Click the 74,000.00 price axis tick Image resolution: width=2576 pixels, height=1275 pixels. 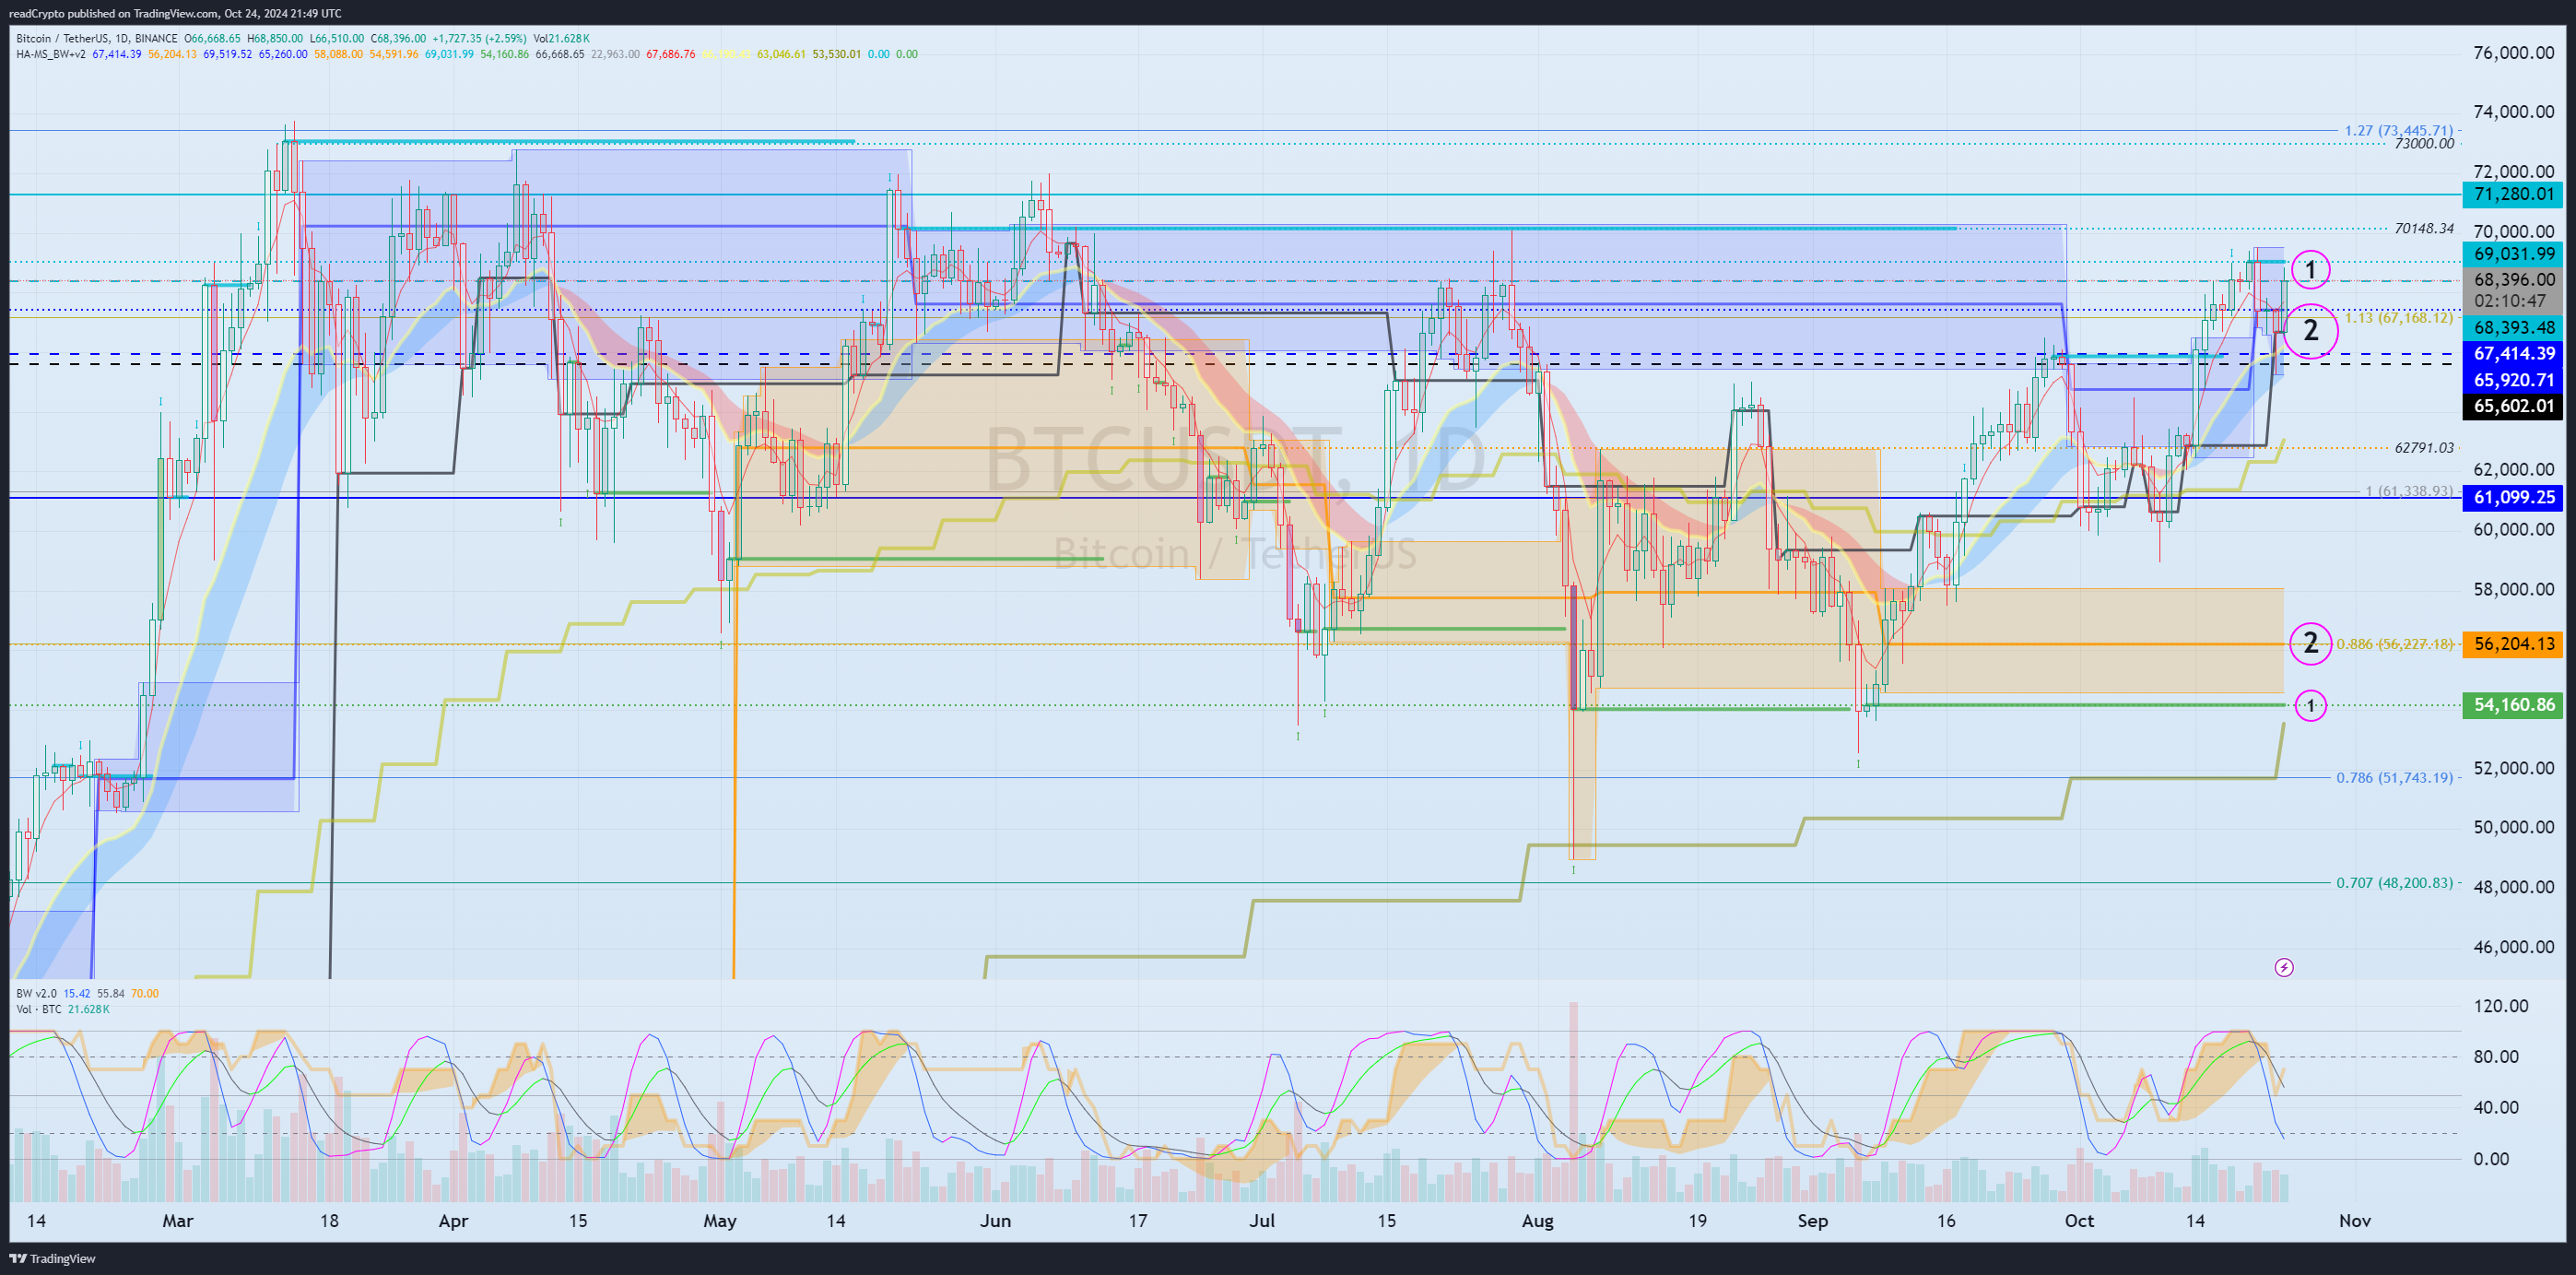point(2513,112)
